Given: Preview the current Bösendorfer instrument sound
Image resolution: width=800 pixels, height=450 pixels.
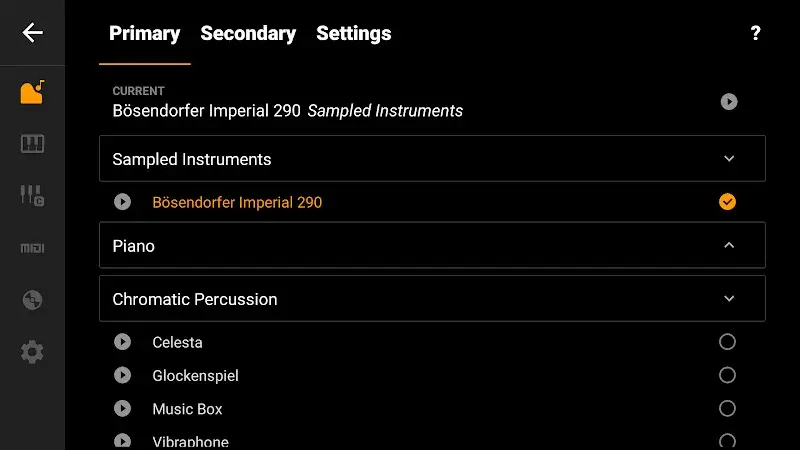Looking at the screenshot, I should [729, 101].
